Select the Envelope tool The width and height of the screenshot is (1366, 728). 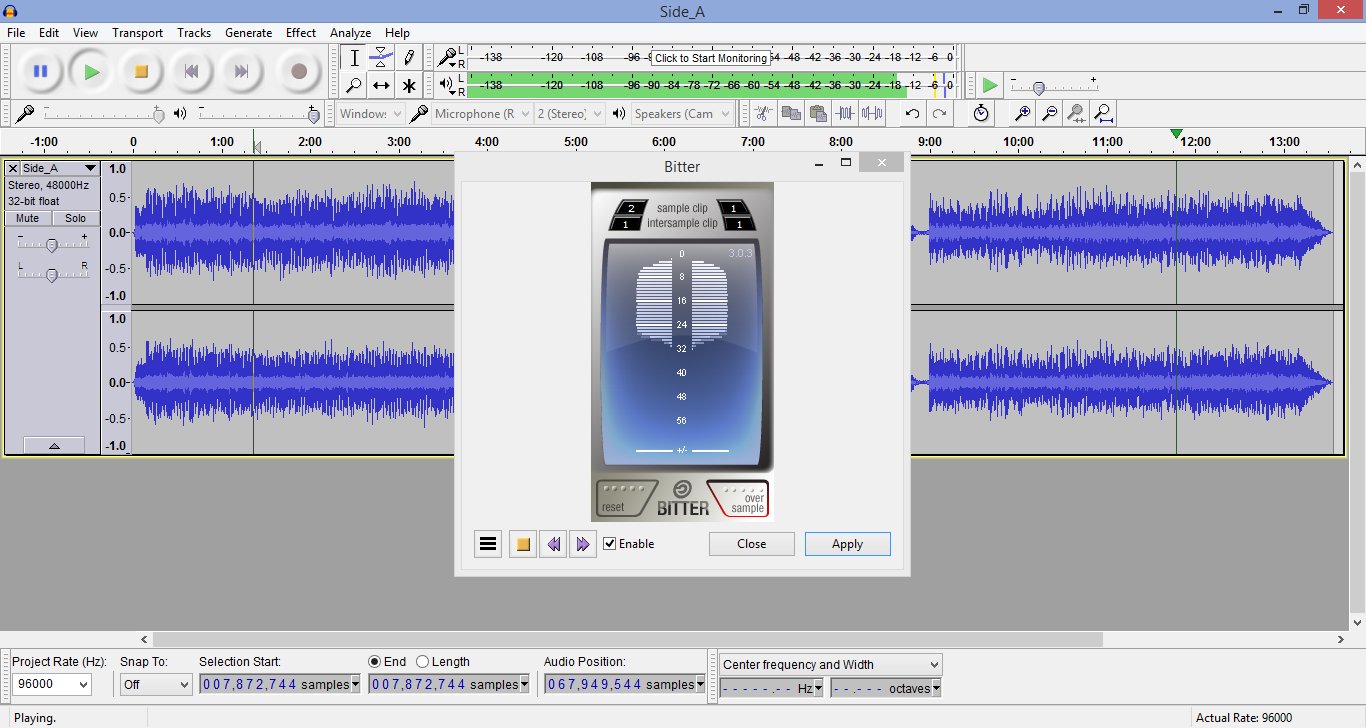[x=381, y=58]
